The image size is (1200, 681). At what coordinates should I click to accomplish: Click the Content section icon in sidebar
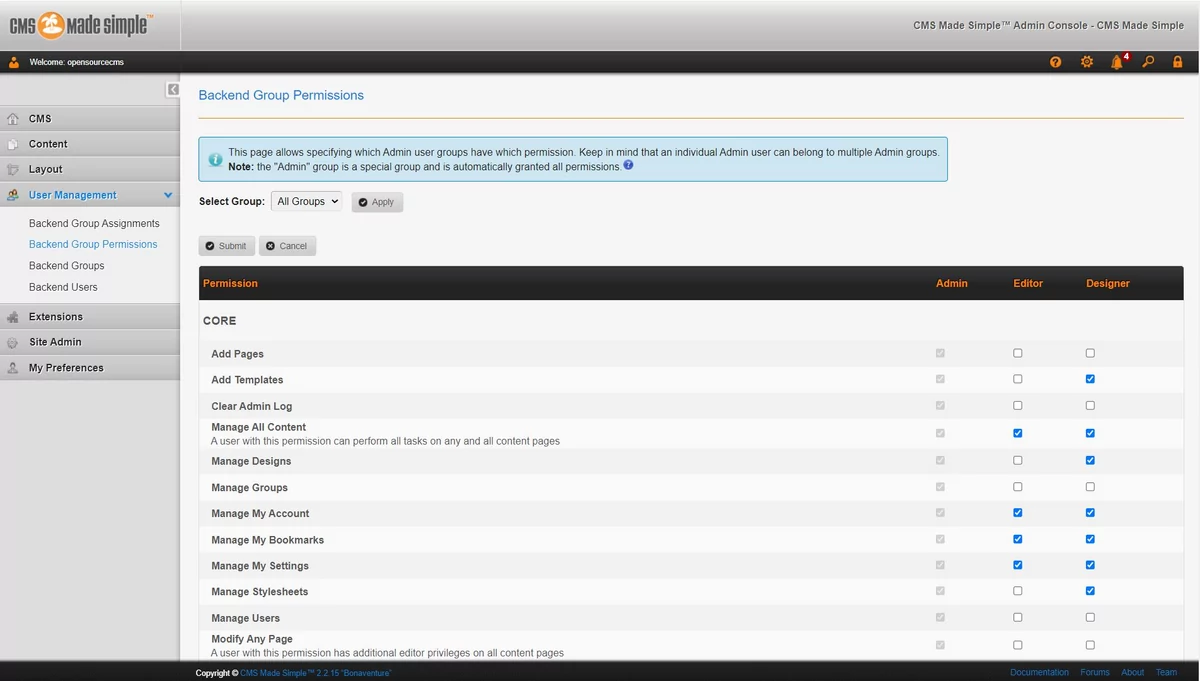pyautogui.click(x=13, y=144)
